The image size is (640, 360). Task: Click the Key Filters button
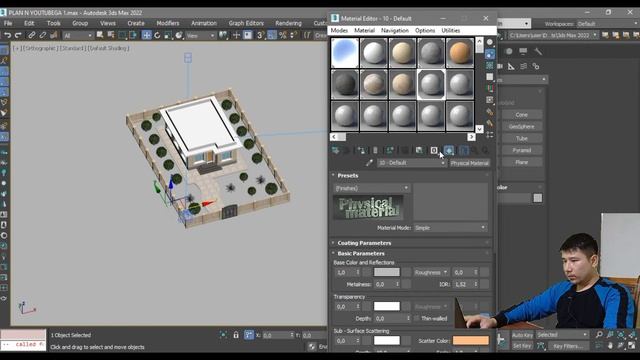tap(568, 346)
